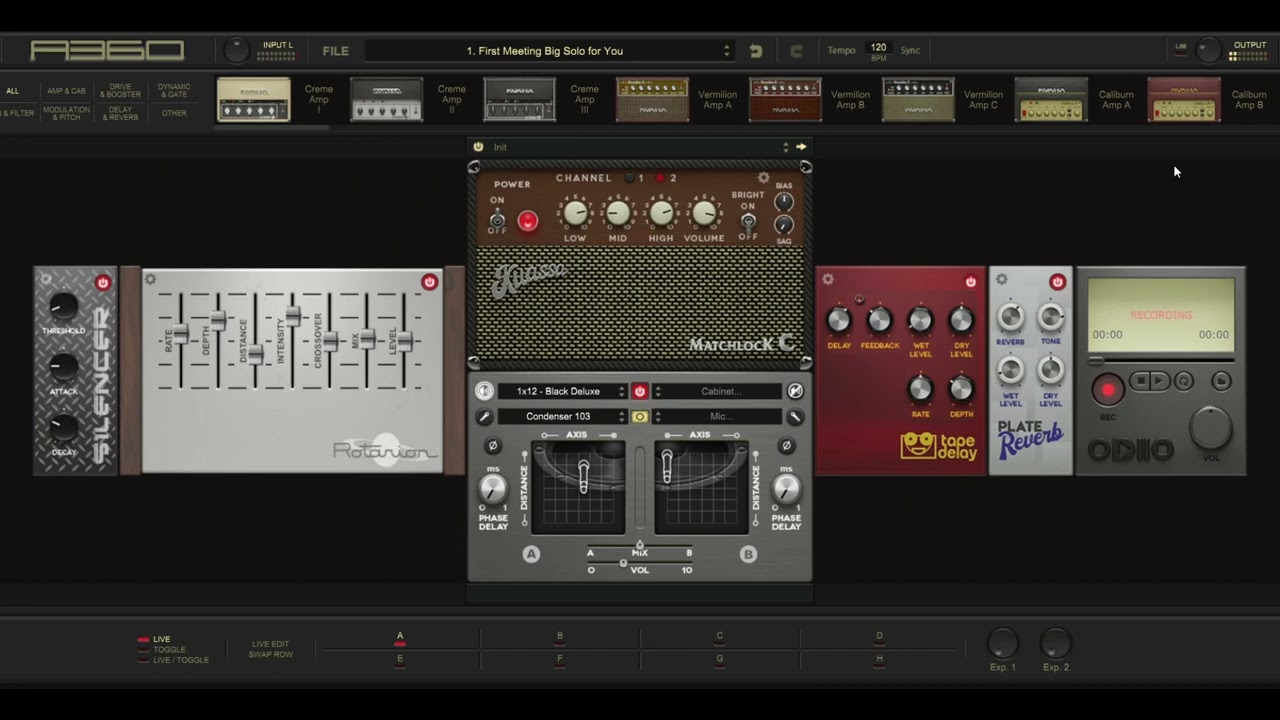Toggle the Rotarion pedal power button
This screenshot has height=720, width=1280.
(429, 282)
